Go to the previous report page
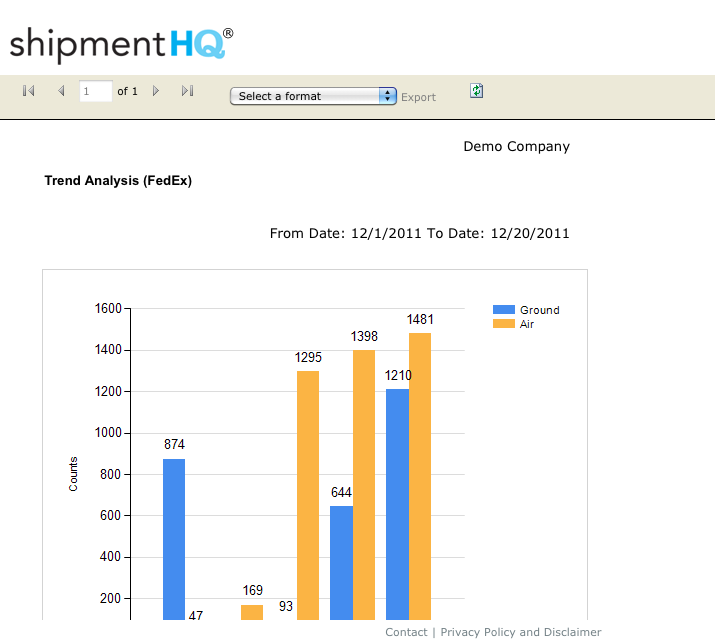715x644 pixels. pyautogui.click(x=61, y=91)
